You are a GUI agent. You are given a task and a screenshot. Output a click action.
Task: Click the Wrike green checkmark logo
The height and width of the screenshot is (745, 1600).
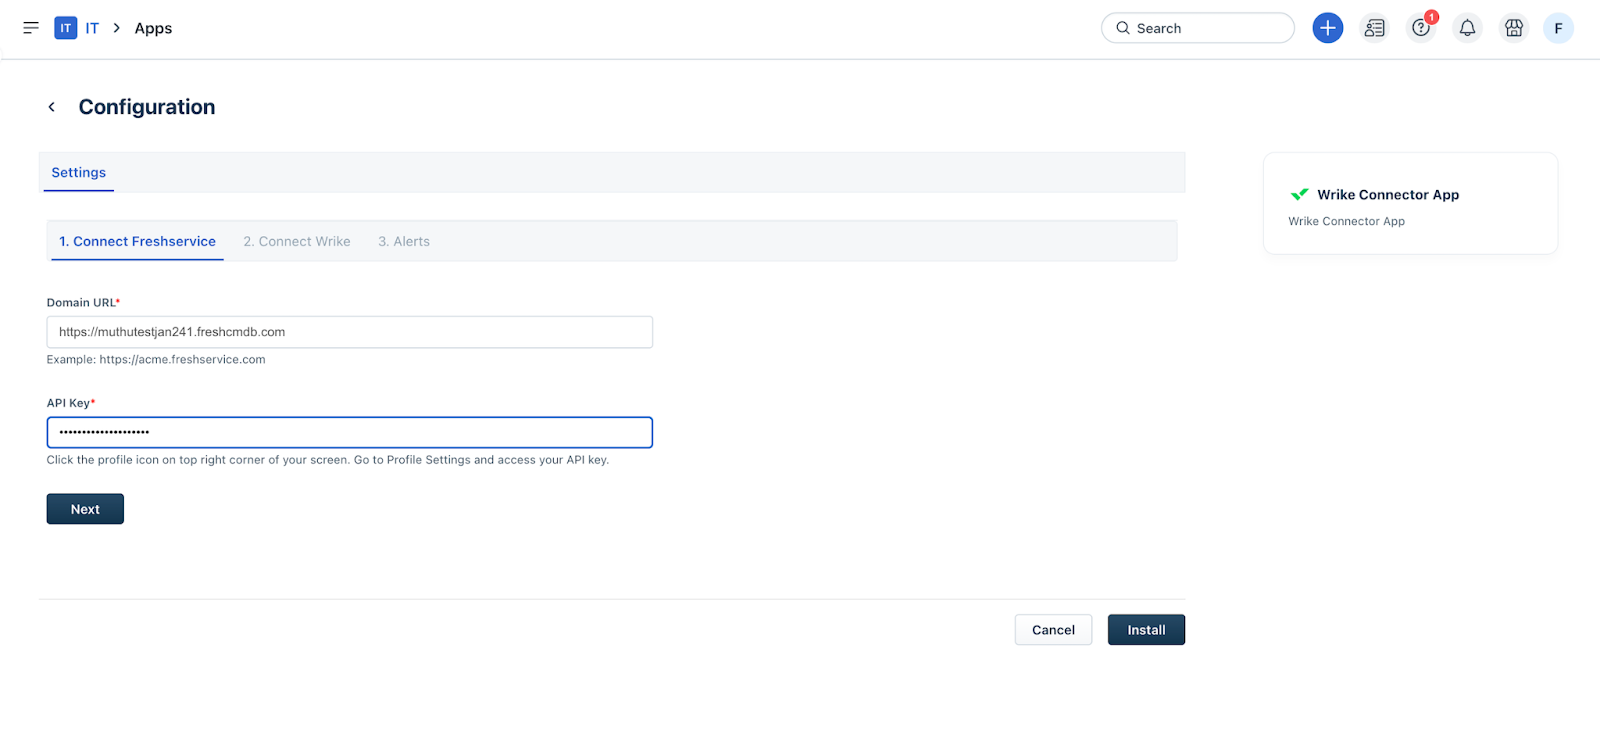[1299, 194]
